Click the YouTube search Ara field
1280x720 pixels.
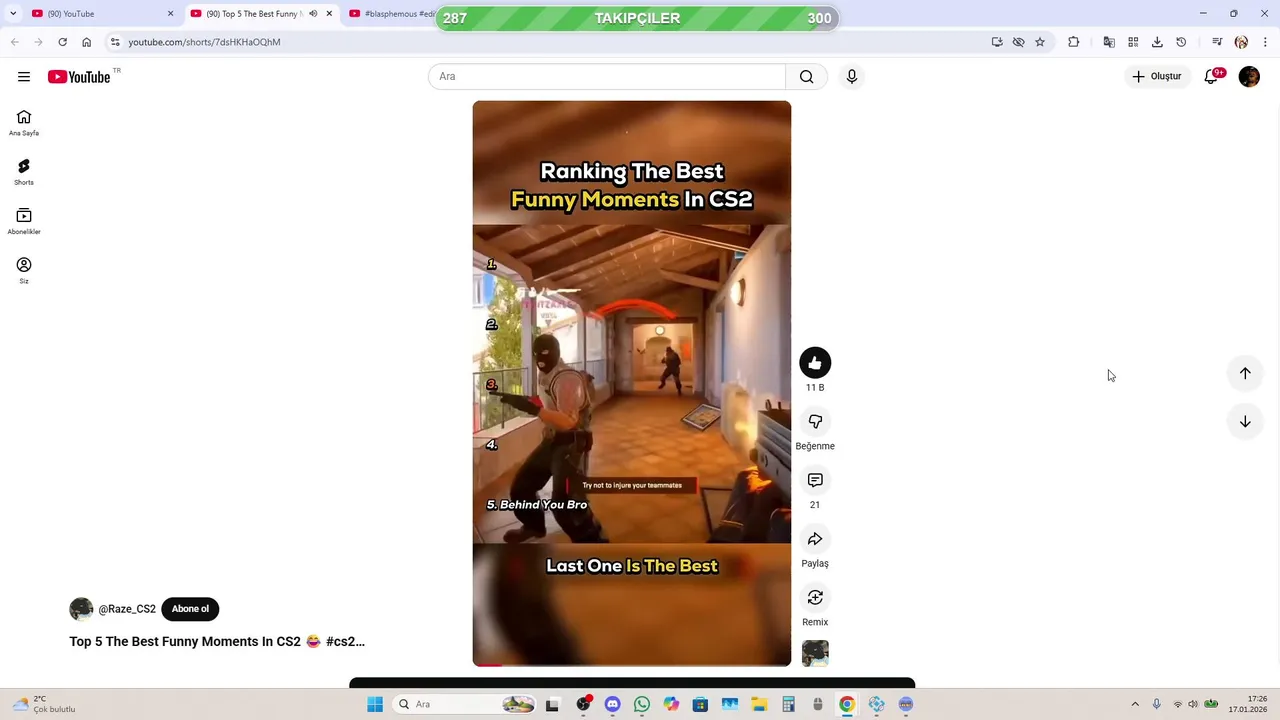pos(607,77)
